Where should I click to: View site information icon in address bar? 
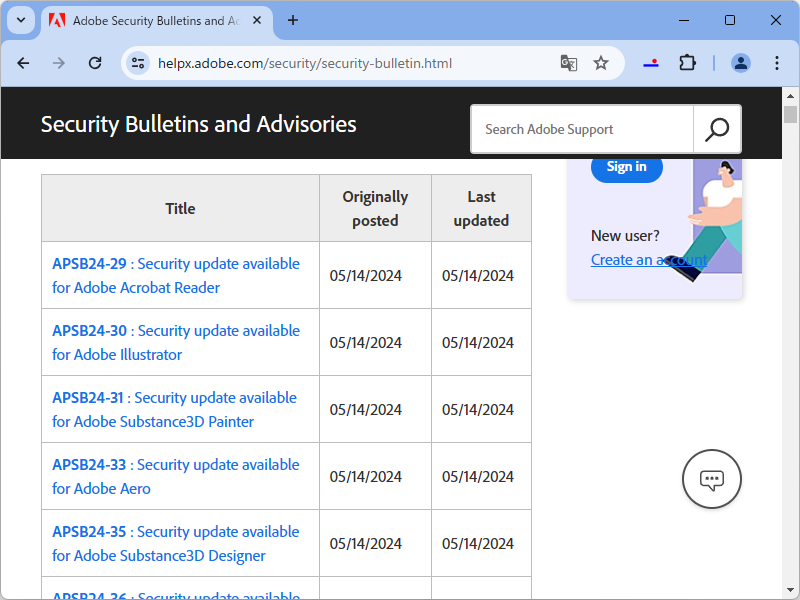click(x=138, y=63)
